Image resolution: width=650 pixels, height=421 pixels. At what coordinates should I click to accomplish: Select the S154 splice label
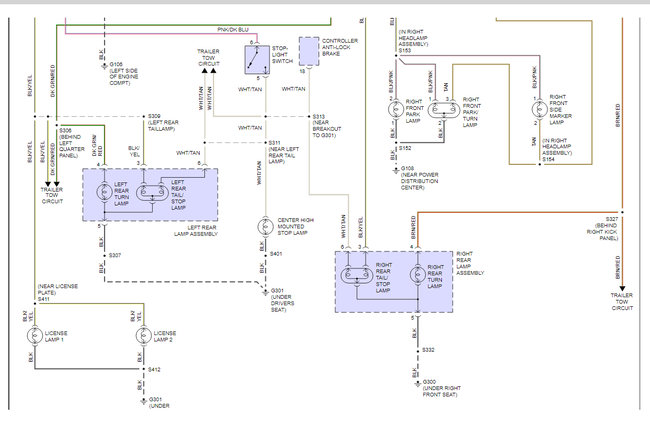click(548, 159)
